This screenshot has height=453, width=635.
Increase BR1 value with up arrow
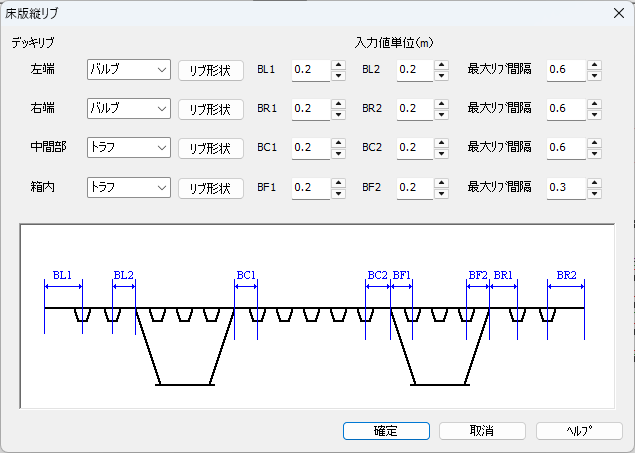(x=338, y=104)
